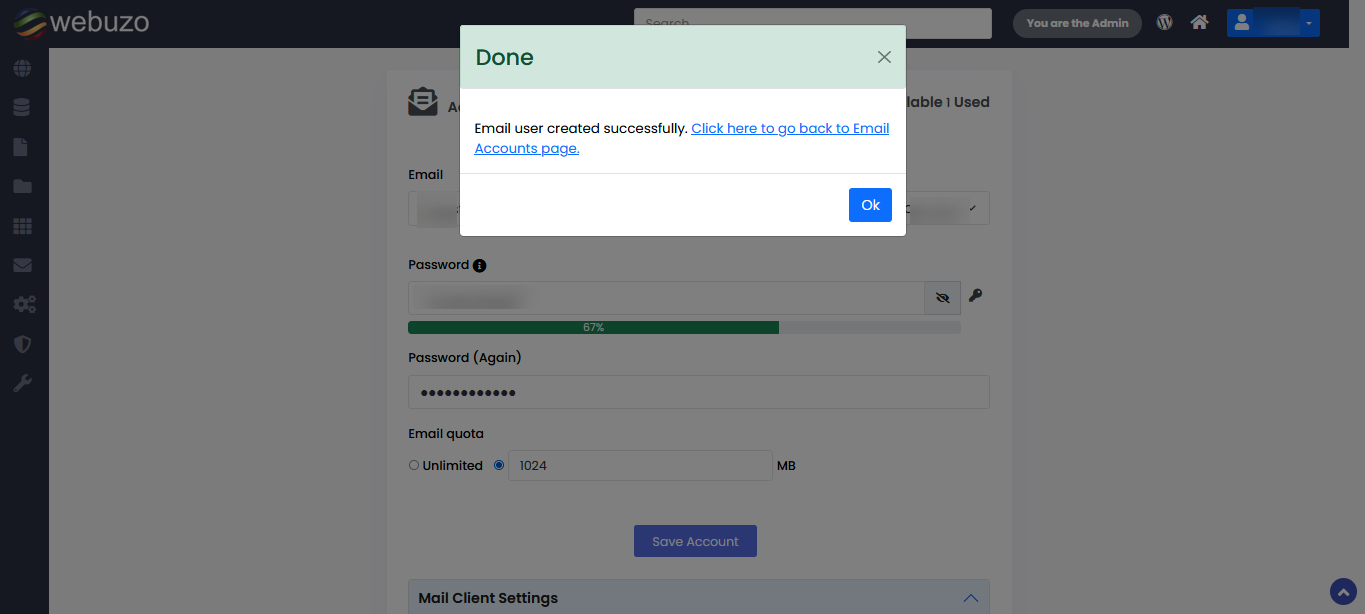
Task: Click the globe icon in the sidebar
Action: tap(22, 68)
